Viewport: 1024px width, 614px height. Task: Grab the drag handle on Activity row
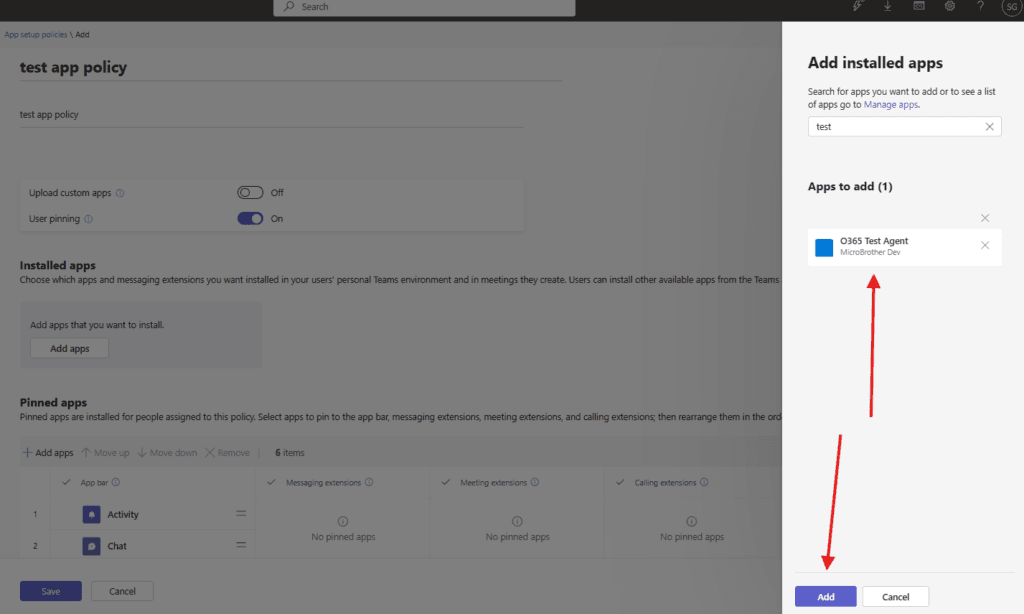pos(240,514)
